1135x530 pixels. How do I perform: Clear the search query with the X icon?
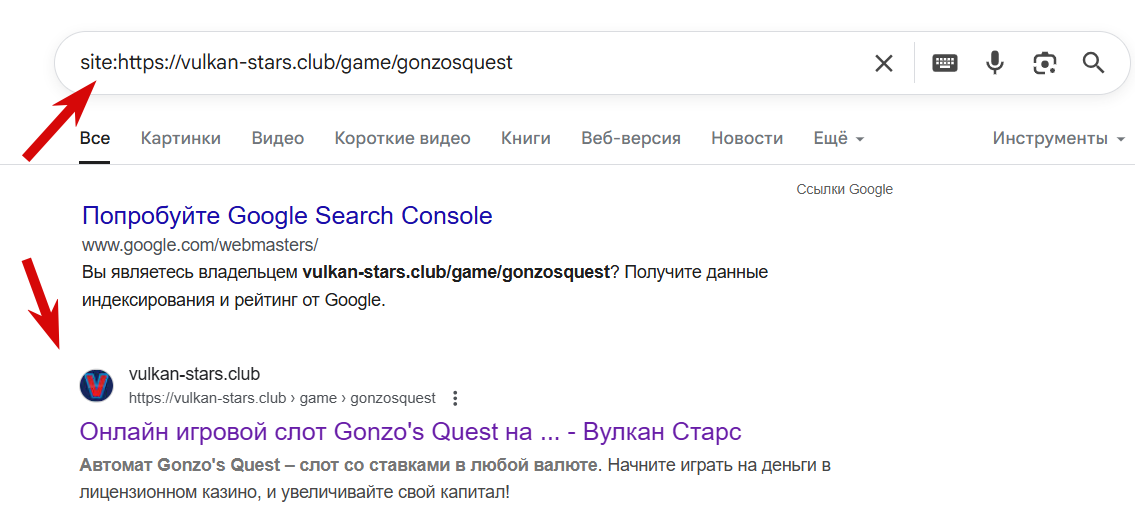point(884,63)
